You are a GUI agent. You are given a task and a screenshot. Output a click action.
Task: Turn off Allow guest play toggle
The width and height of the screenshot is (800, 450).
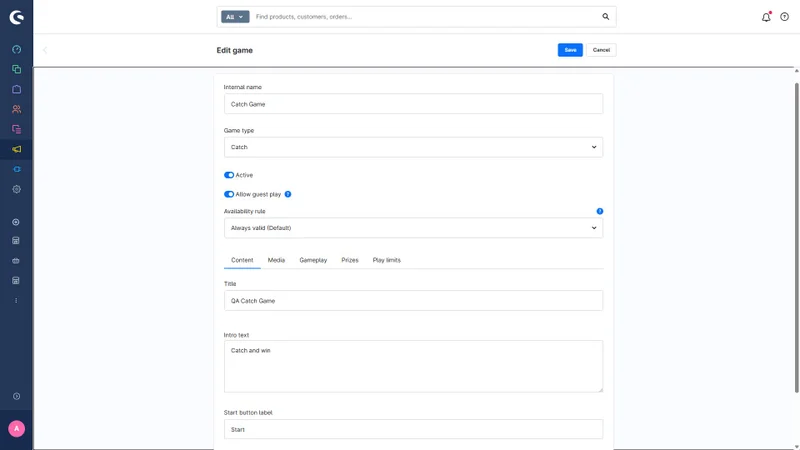point(229,194)
